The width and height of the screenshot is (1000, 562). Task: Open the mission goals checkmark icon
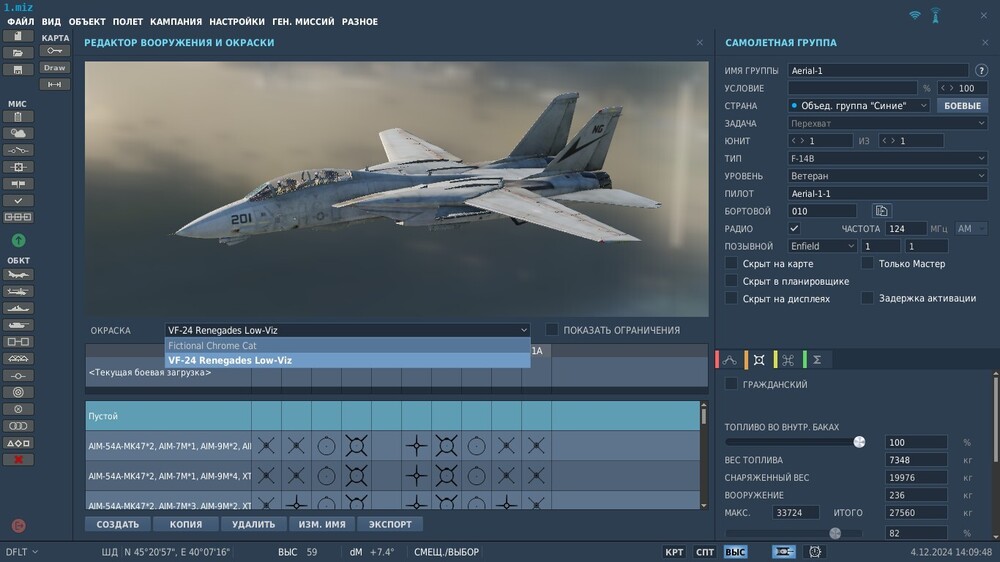pyautogui.click(x=18, y=200)
